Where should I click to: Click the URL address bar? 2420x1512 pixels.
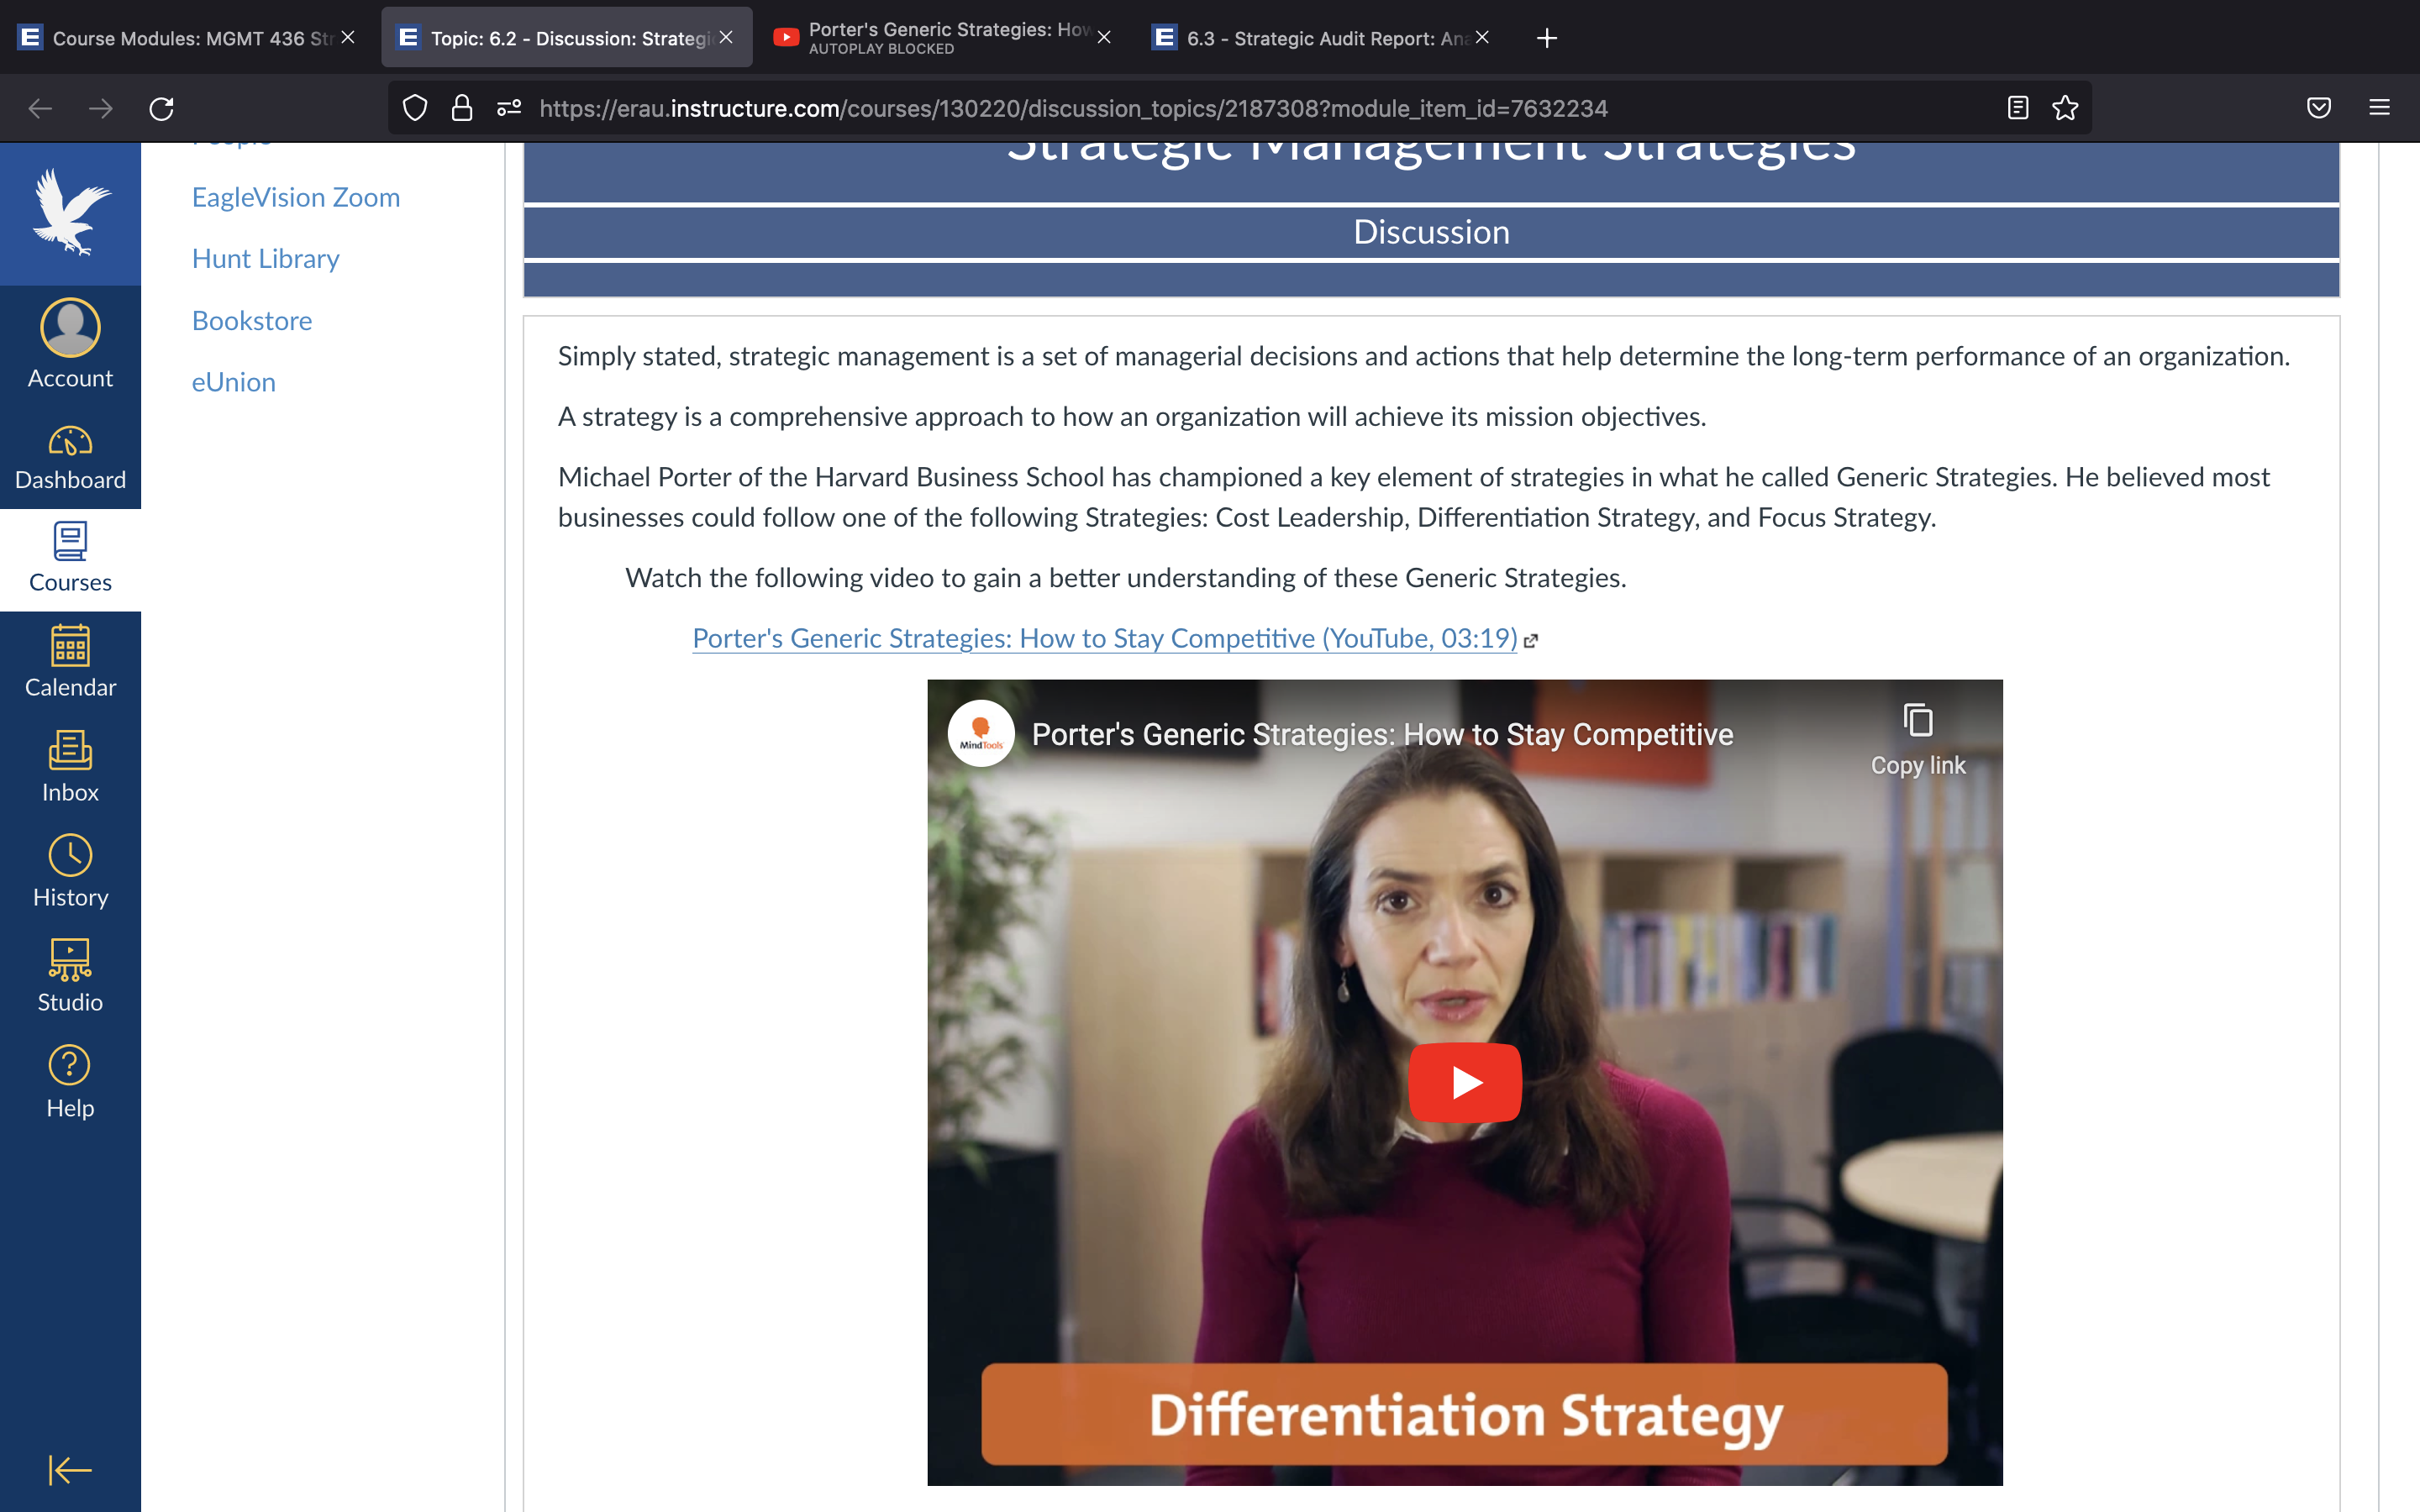(x=1240, y=108)
